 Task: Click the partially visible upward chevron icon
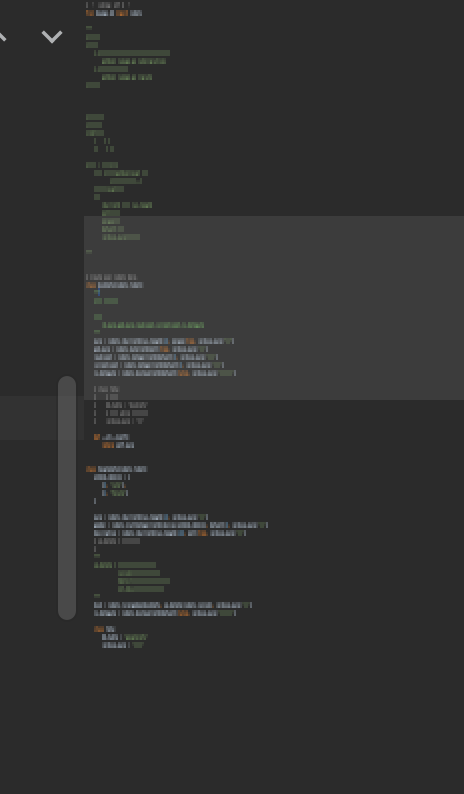tap(3, 36)
